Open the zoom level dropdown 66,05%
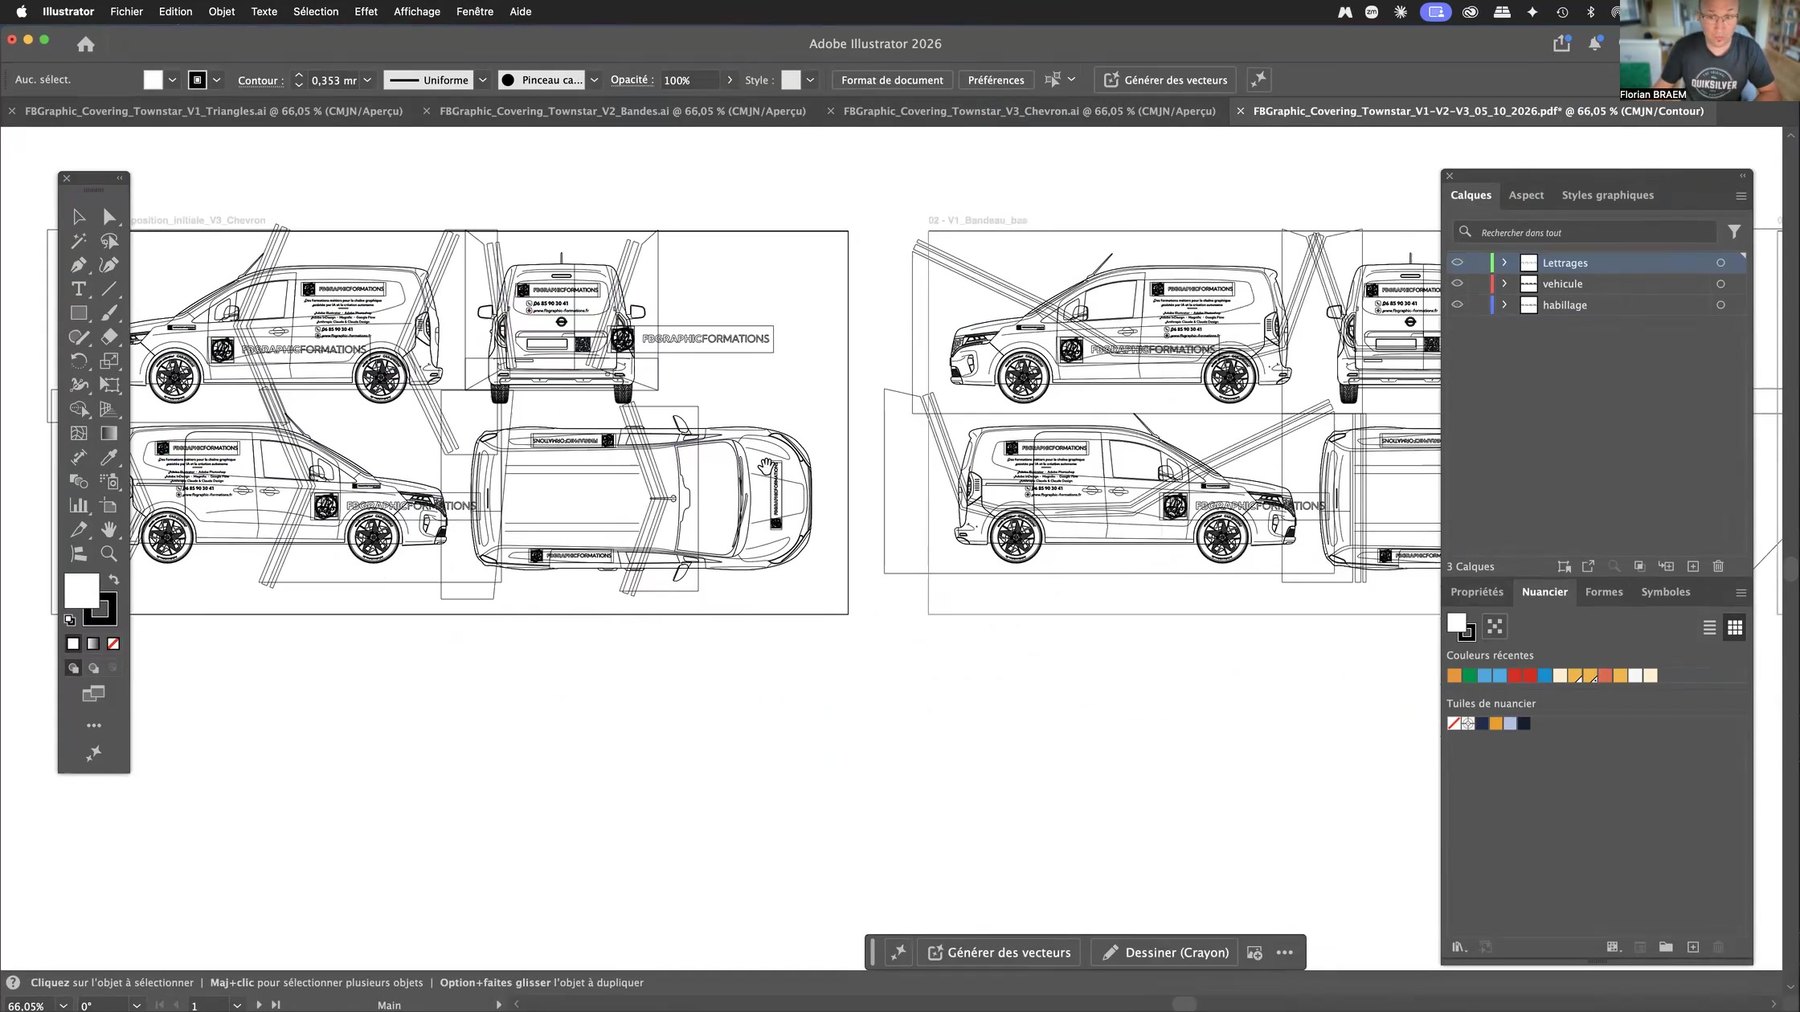The width and height of the screenshot is (1800, 1012). tap(64, 1006)
